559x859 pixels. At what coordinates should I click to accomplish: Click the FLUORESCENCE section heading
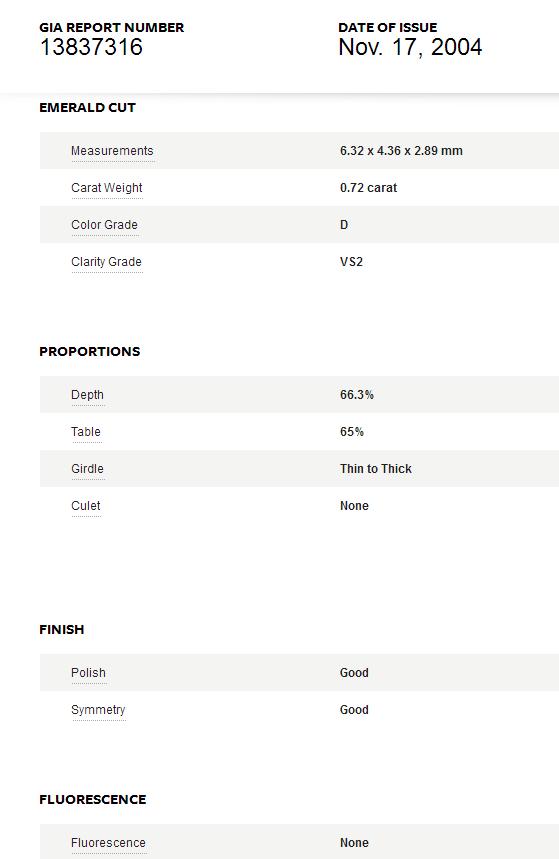tap(93, 799)
